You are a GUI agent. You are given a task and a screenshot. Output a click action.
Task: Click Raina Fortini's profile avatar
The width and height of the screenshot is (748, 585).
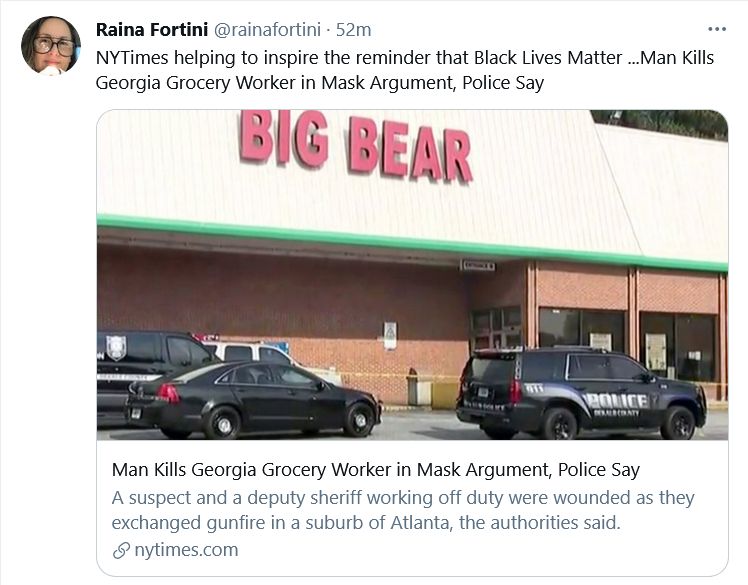pyautogui.click(x=51, y=46)
